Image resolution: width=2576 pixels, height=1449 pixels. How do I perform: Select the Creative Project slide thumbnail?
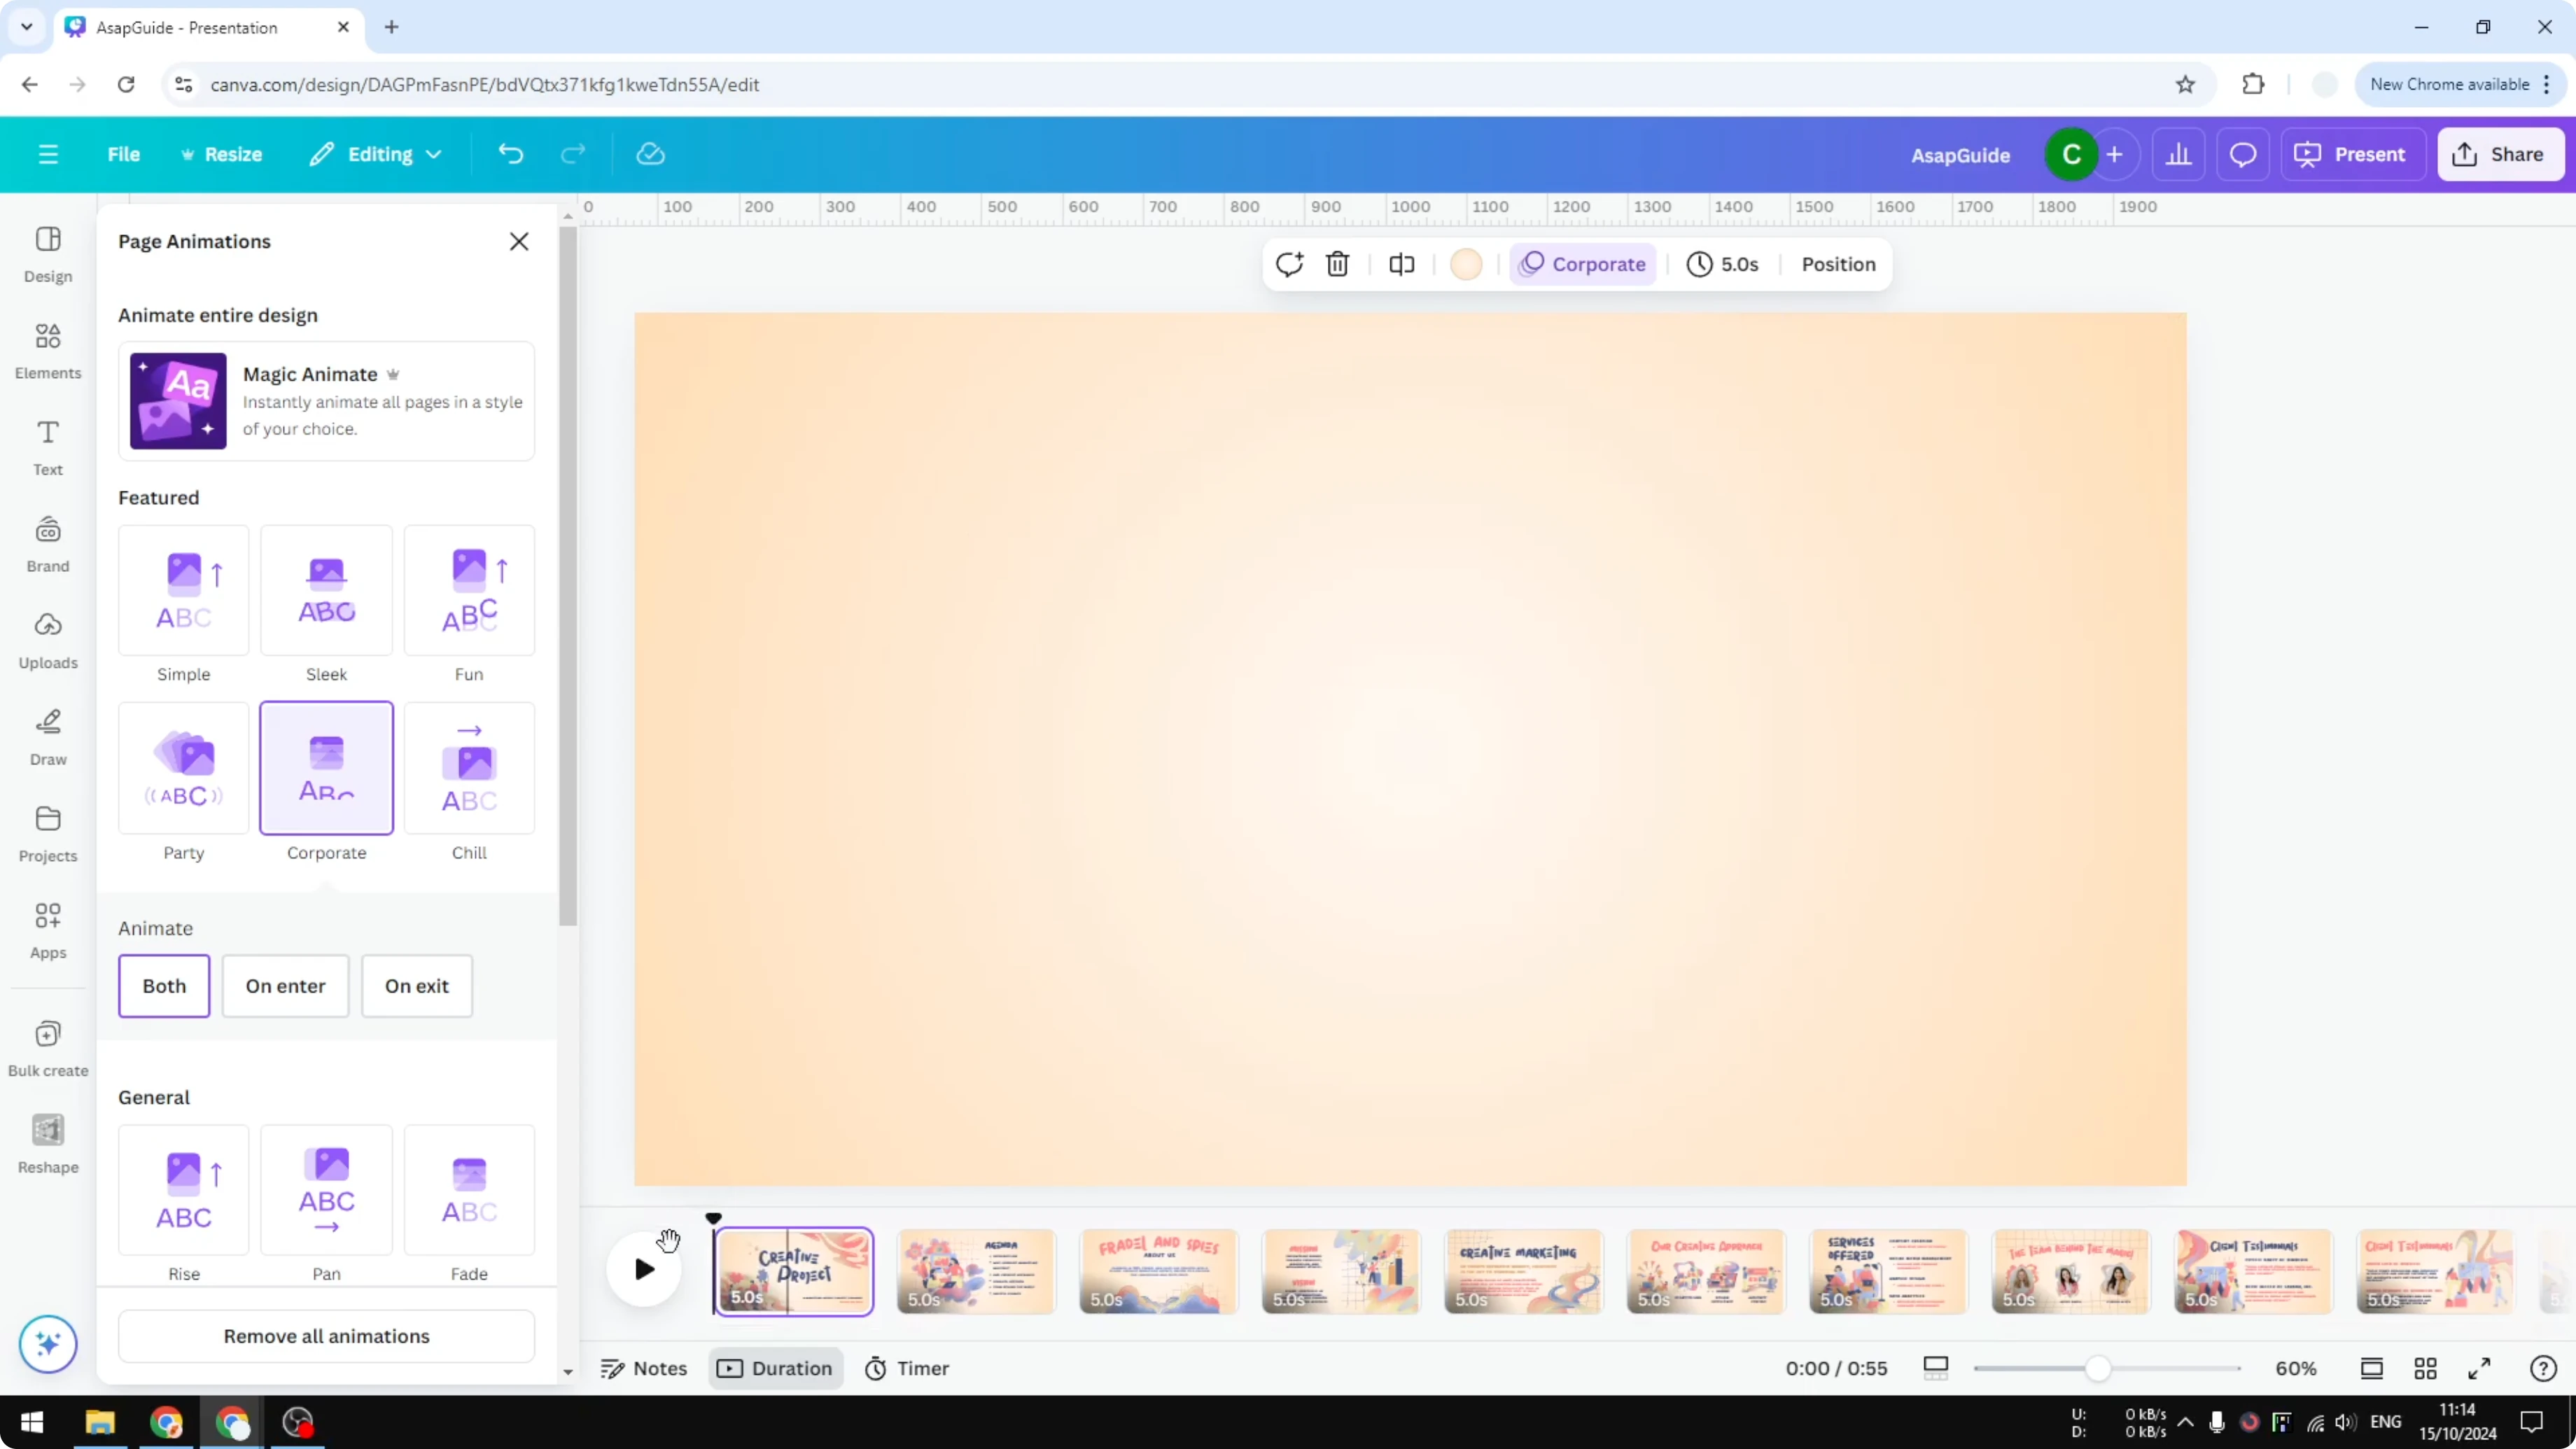pos(793,1270)
